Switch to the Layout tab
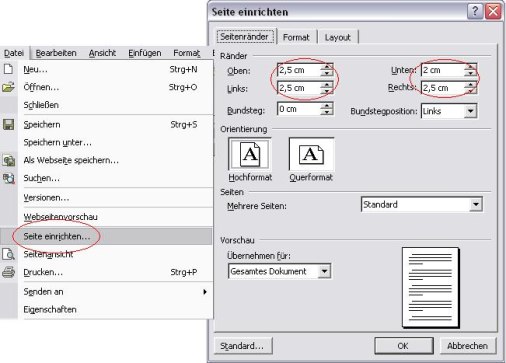Screen dimensions: 506x363 [337, 37]
